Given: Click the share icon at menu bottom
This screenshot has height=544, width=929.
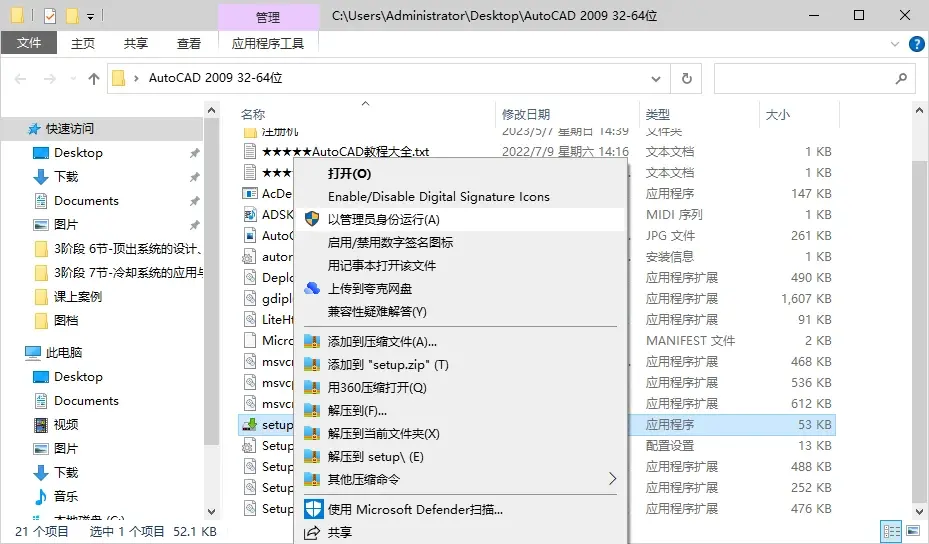Looking at the screenshot, I should pyautogui.click(x=312, y=533).
